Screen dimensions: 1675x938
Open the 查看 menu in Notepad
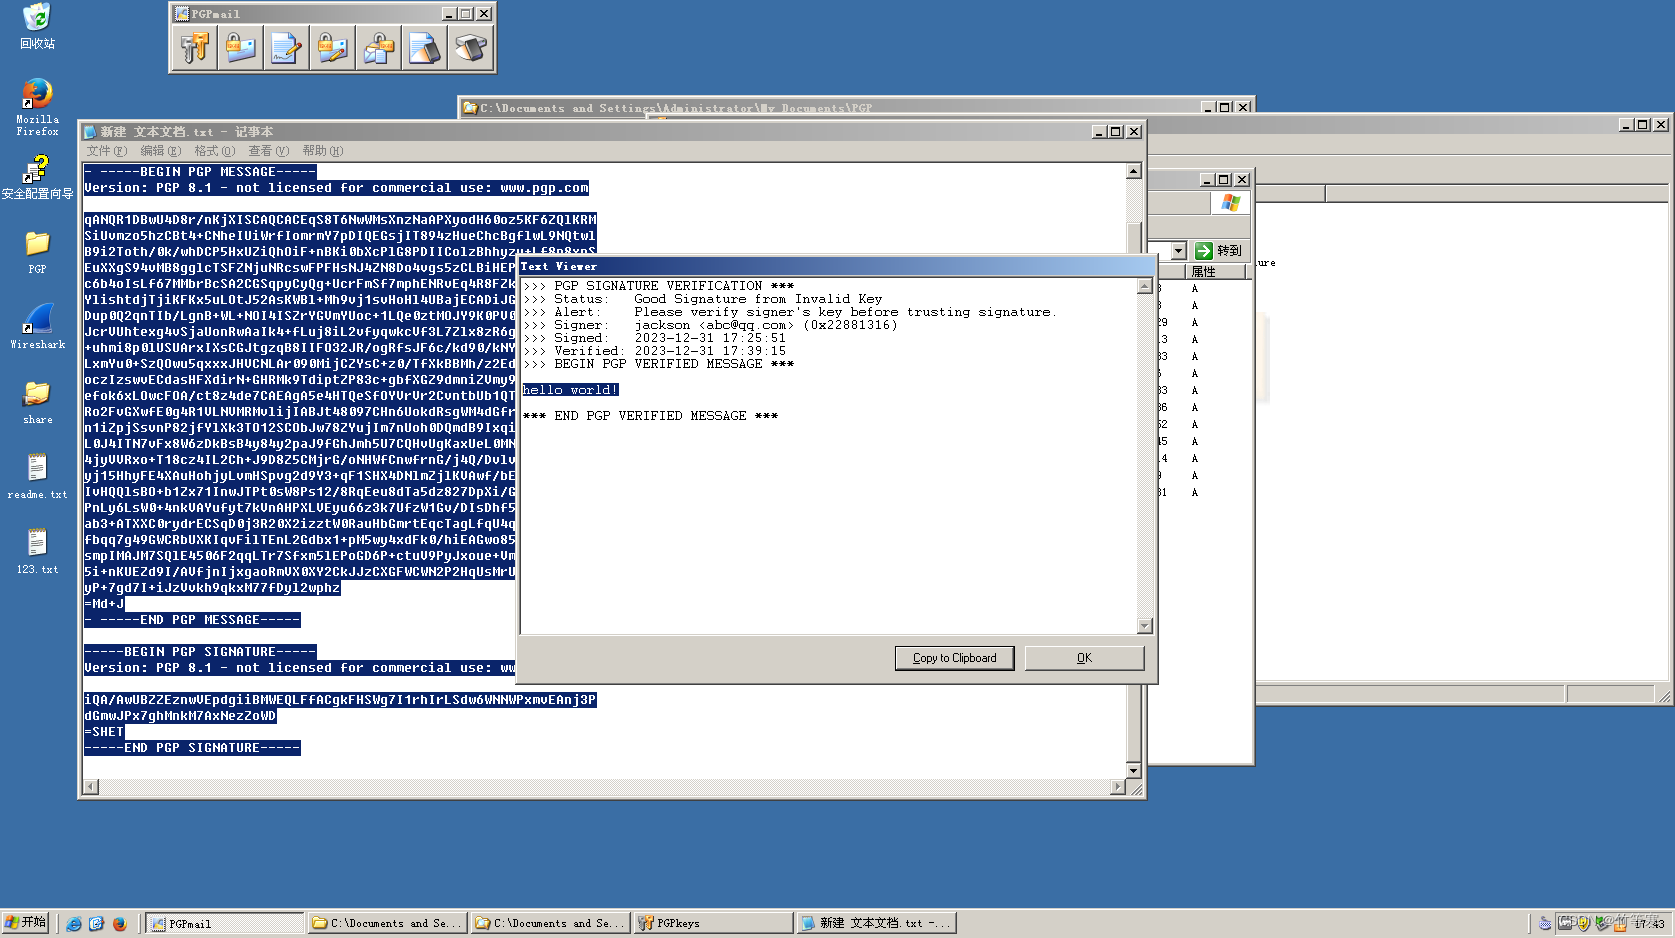268,151
